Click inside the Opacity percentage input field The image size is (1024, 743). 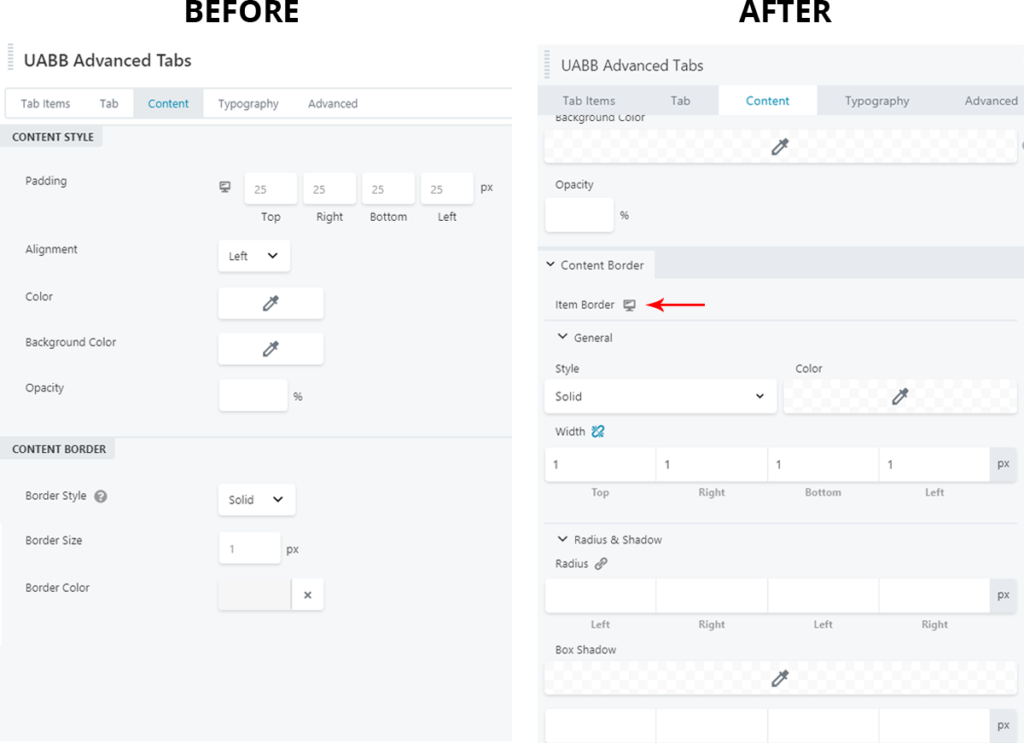click(253, 395)
